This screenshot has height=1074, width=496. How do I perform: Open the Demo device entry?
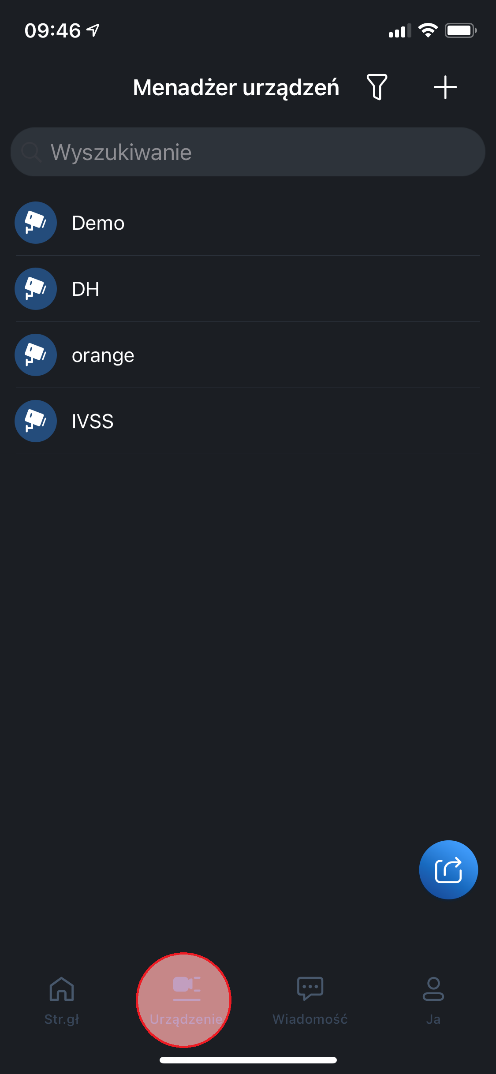point(248,223)
